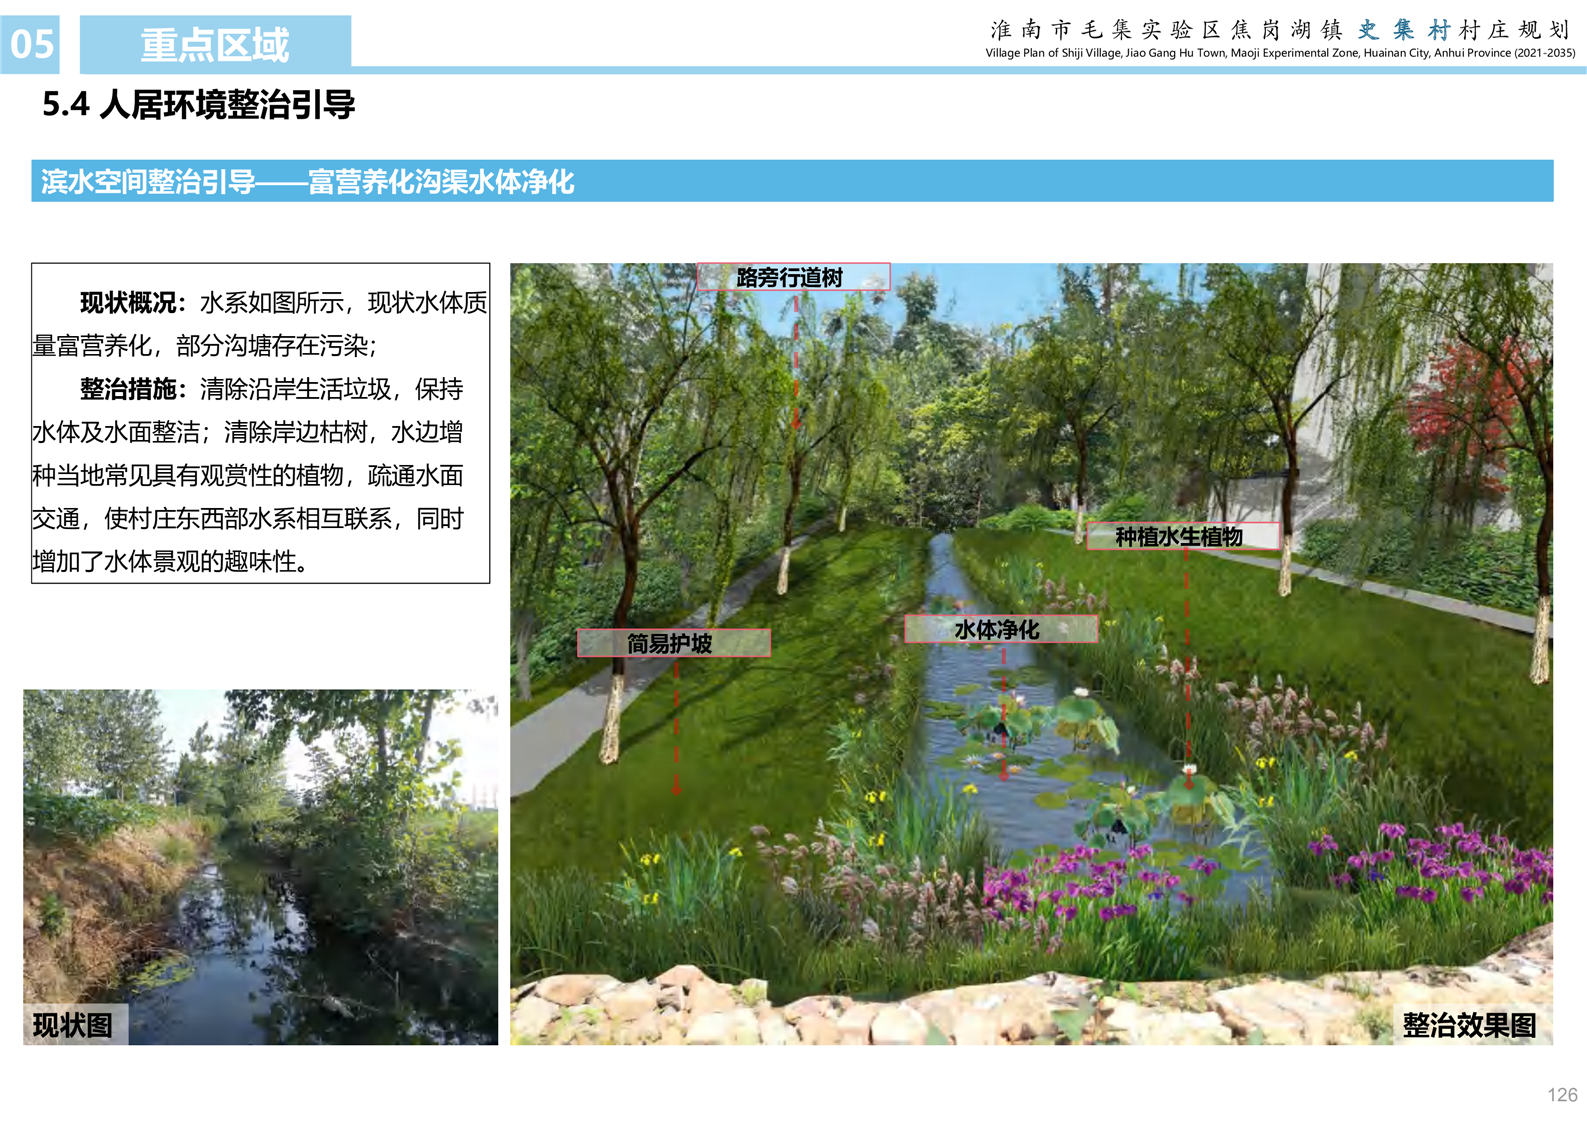1587x1122 pixels.
Task: Click the 路旁行道树 callout label
Action: coord(792,277)
